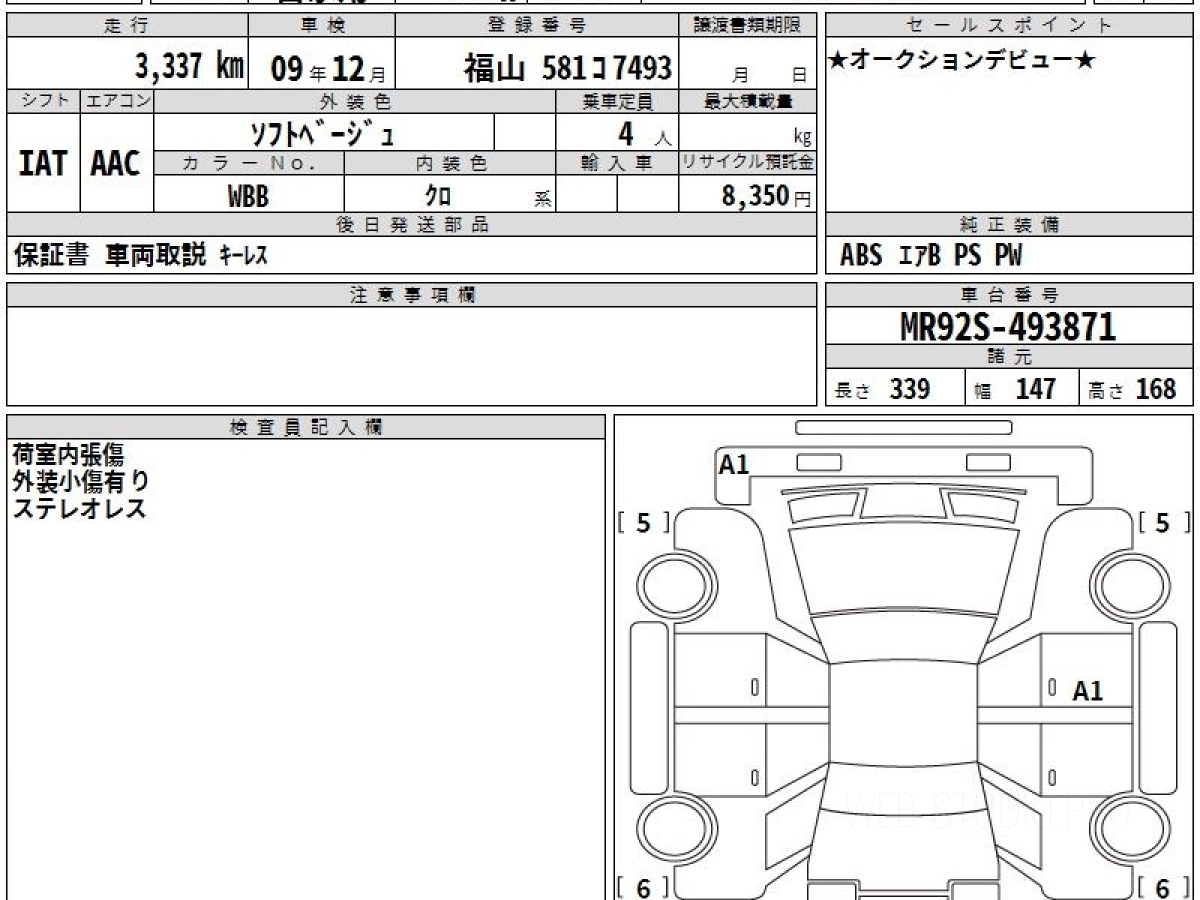This screenshot has width=1200, height=900.
Task: Click the IAT shift type cell
Action: point(43,164)
